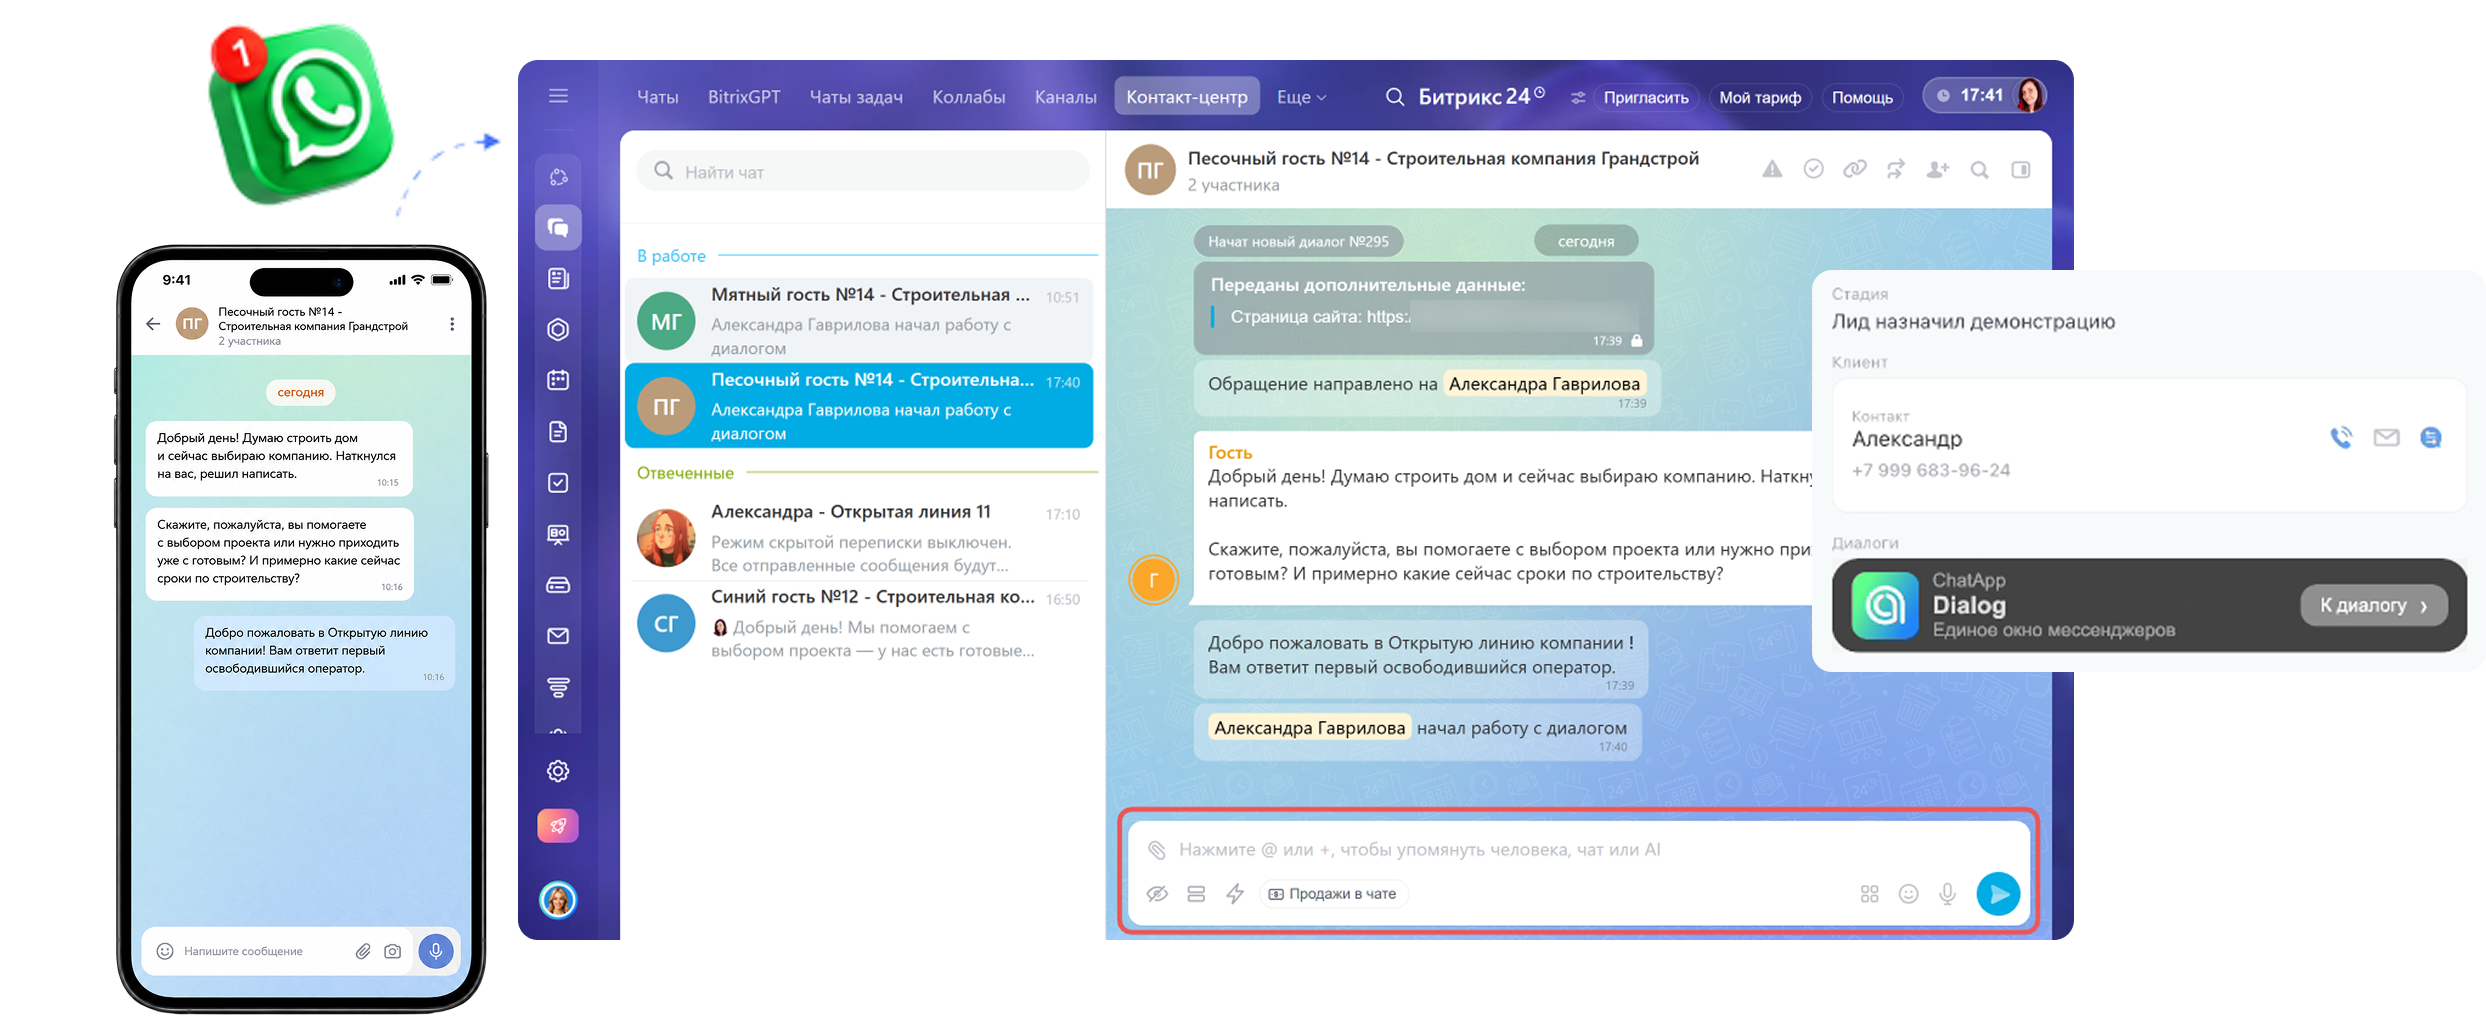Send the message with blue arrow button
2486x1018 pixels.
point(1998,894)
